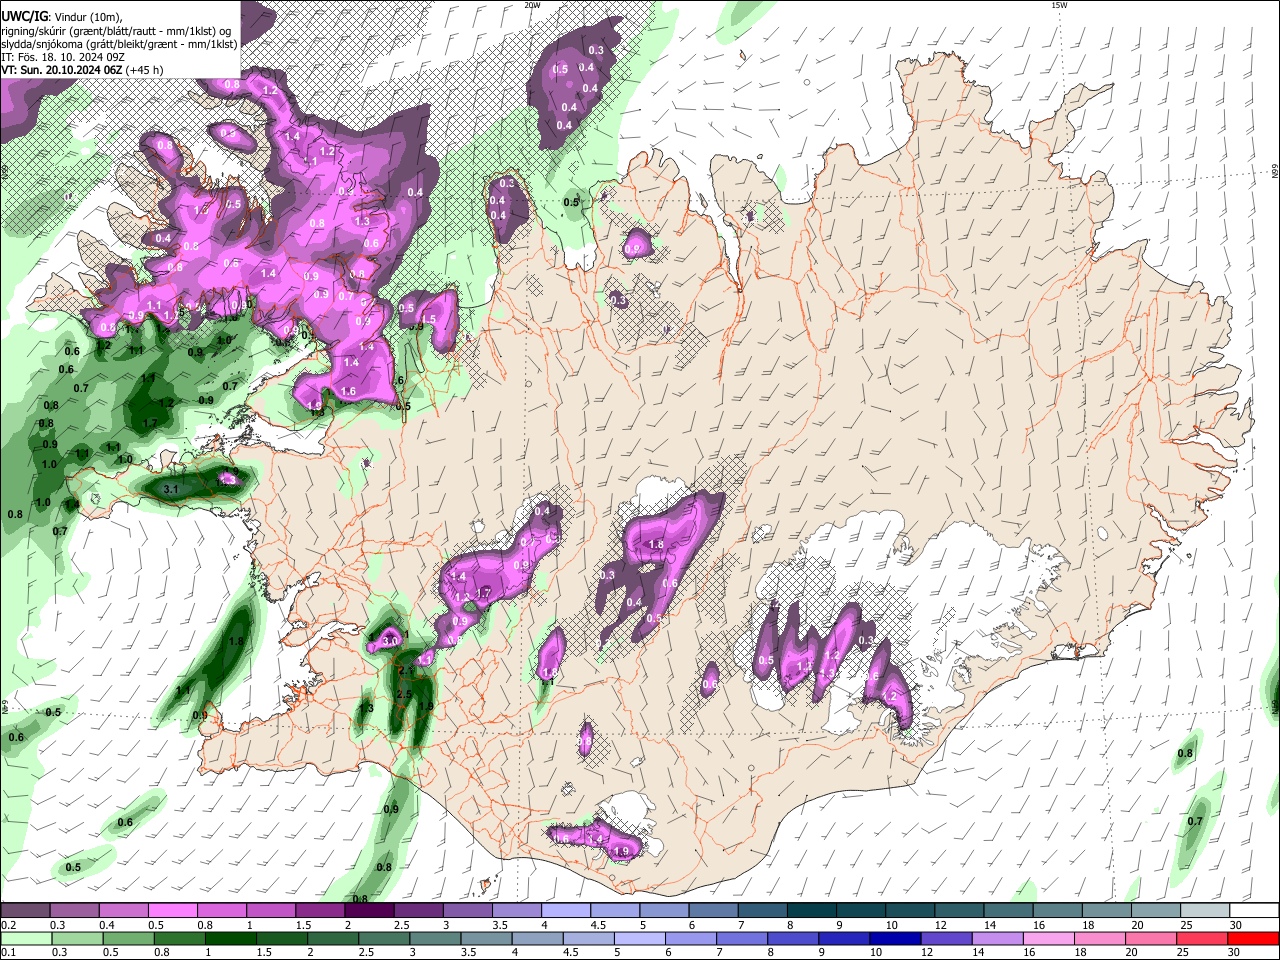Select the white 30 swatch on snow scale
Screen dimensions: 1280x960
pyautogui.click(x=1255, y=911)
